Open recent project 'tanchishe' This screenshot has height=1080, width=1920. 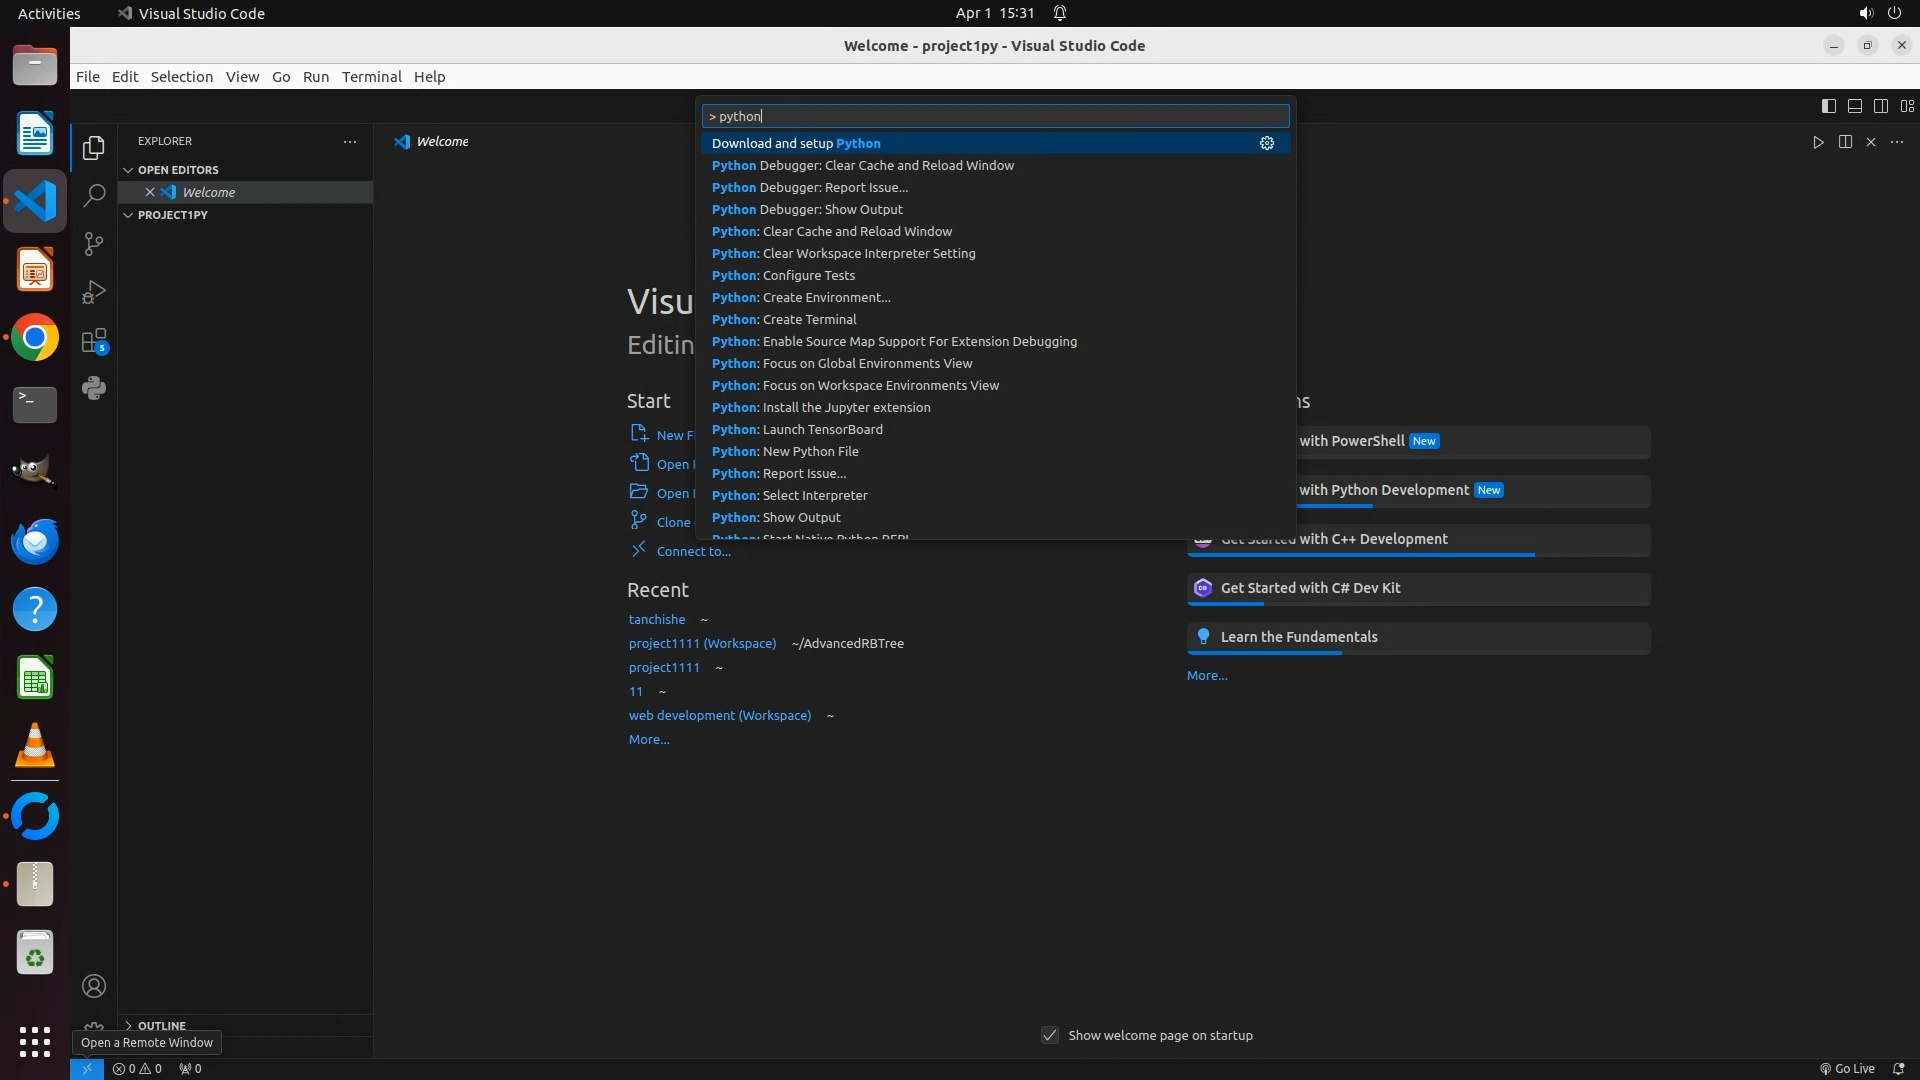(x=657, y=620)
